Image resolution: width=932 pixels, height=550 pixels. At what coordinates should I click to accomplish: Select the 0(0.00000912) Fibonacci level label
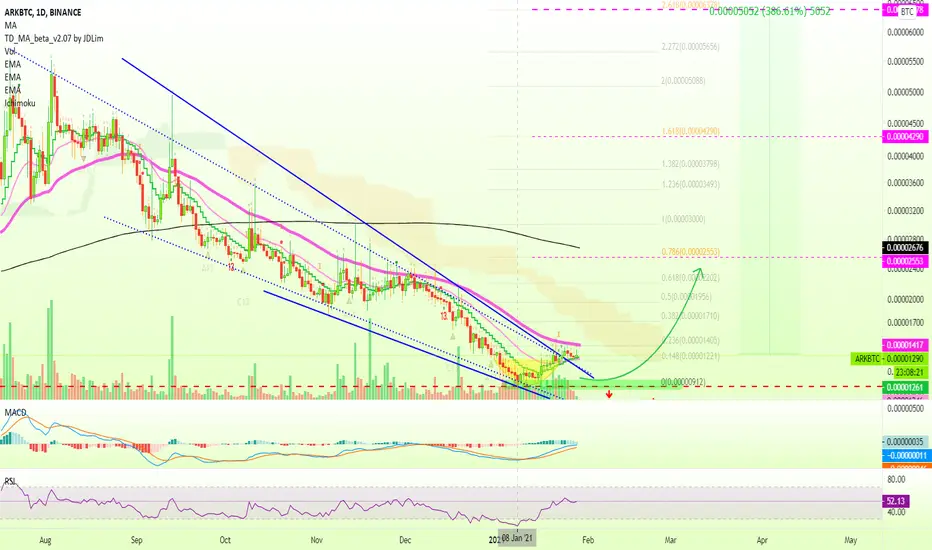(x=684, y=382)
